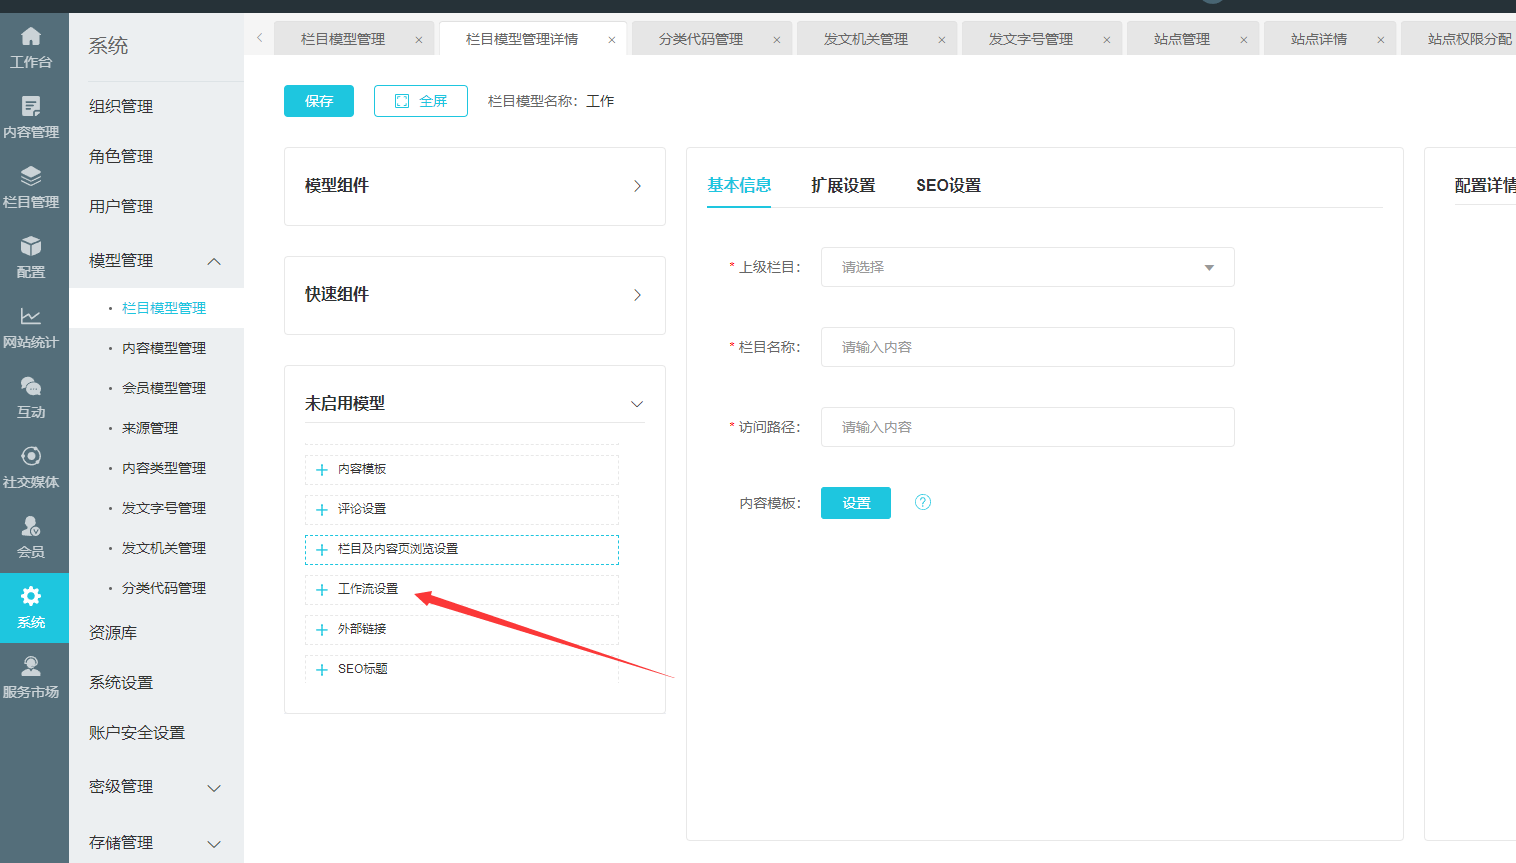Open 网站统计 chart icon
Viewport: 1516px width, 863px height.
[31, 317]
